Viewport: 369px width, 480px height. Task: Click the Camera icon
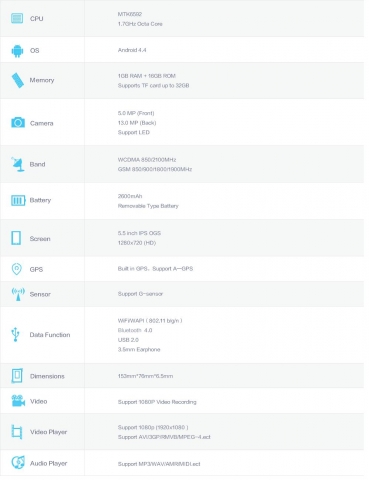point(18,122)
